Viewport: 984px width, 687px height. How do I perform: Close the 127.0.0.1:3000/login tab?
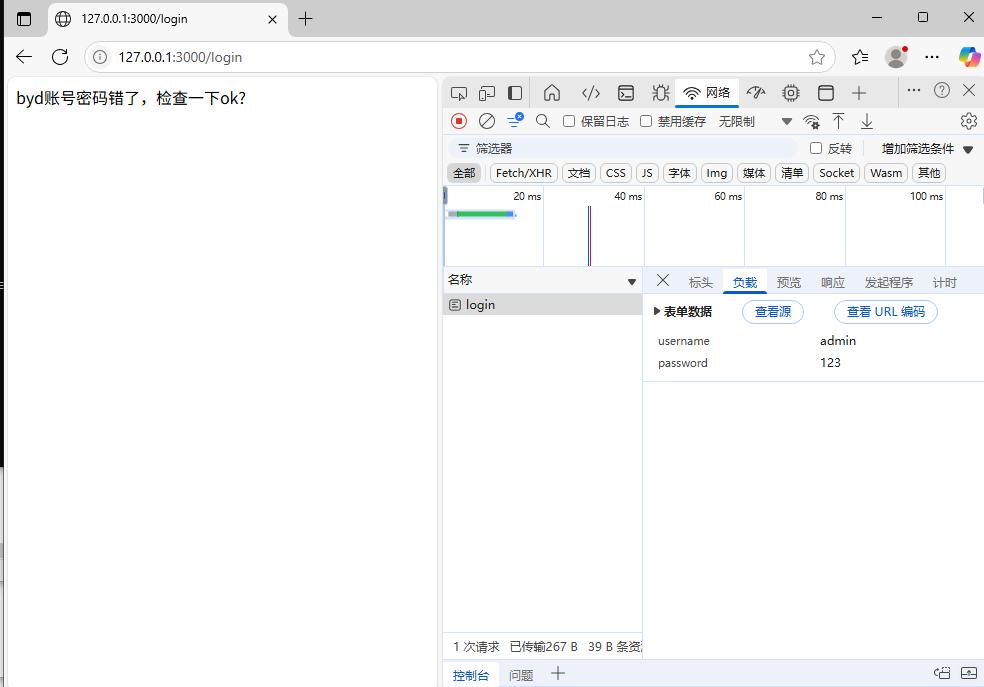pyautogui.click(x=272, y=19)
